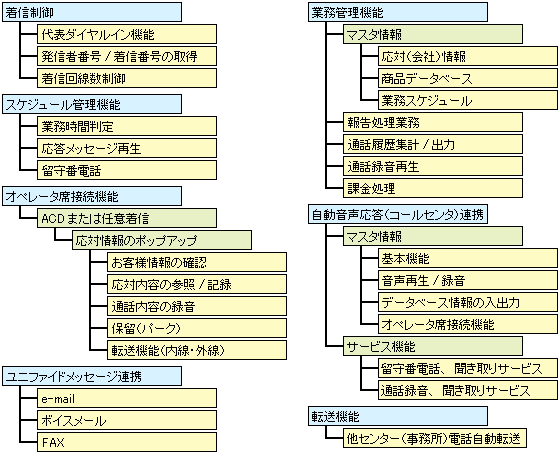Open 発信者番号 / 着信番号の取得 entry
This screenshot has width=560, height=454.
click(x=127, y=56)
